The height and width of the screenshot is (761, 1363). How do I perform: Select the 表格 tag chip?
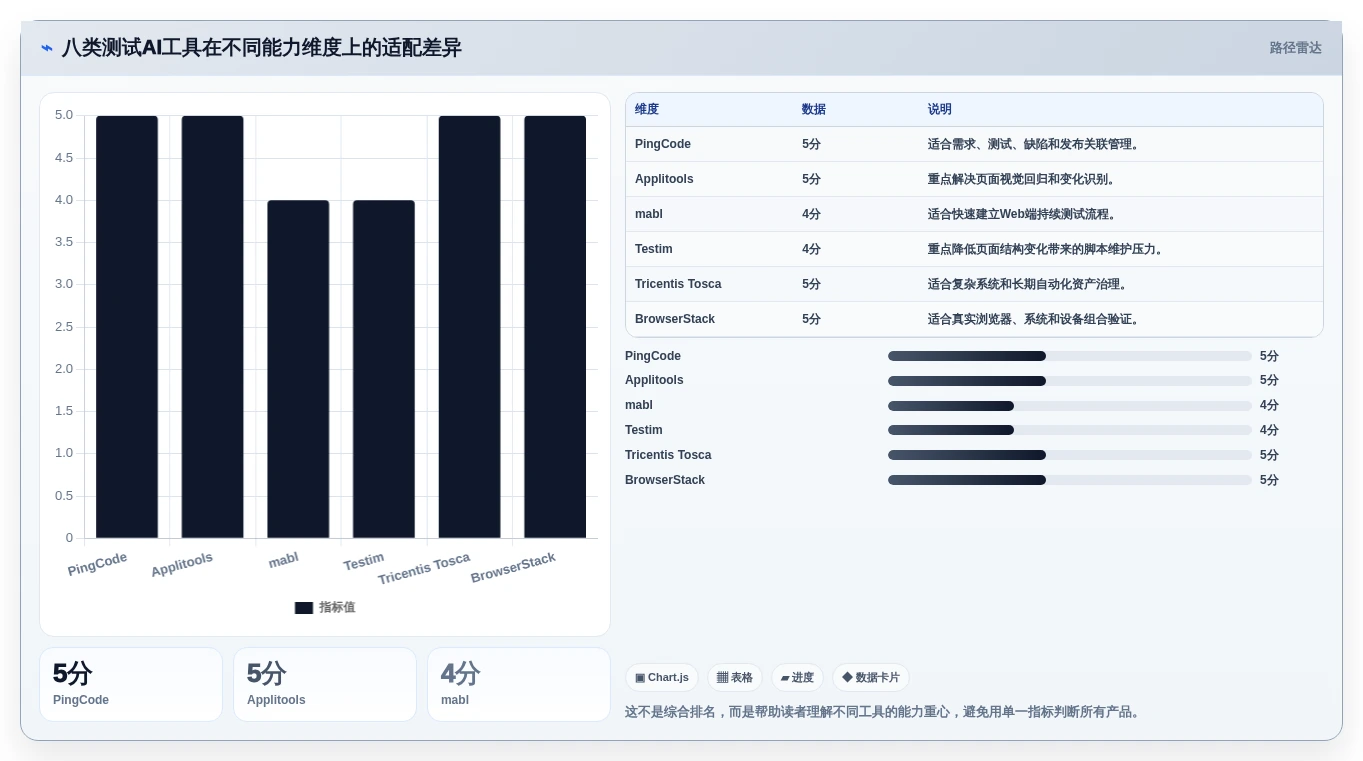point(735,677)
